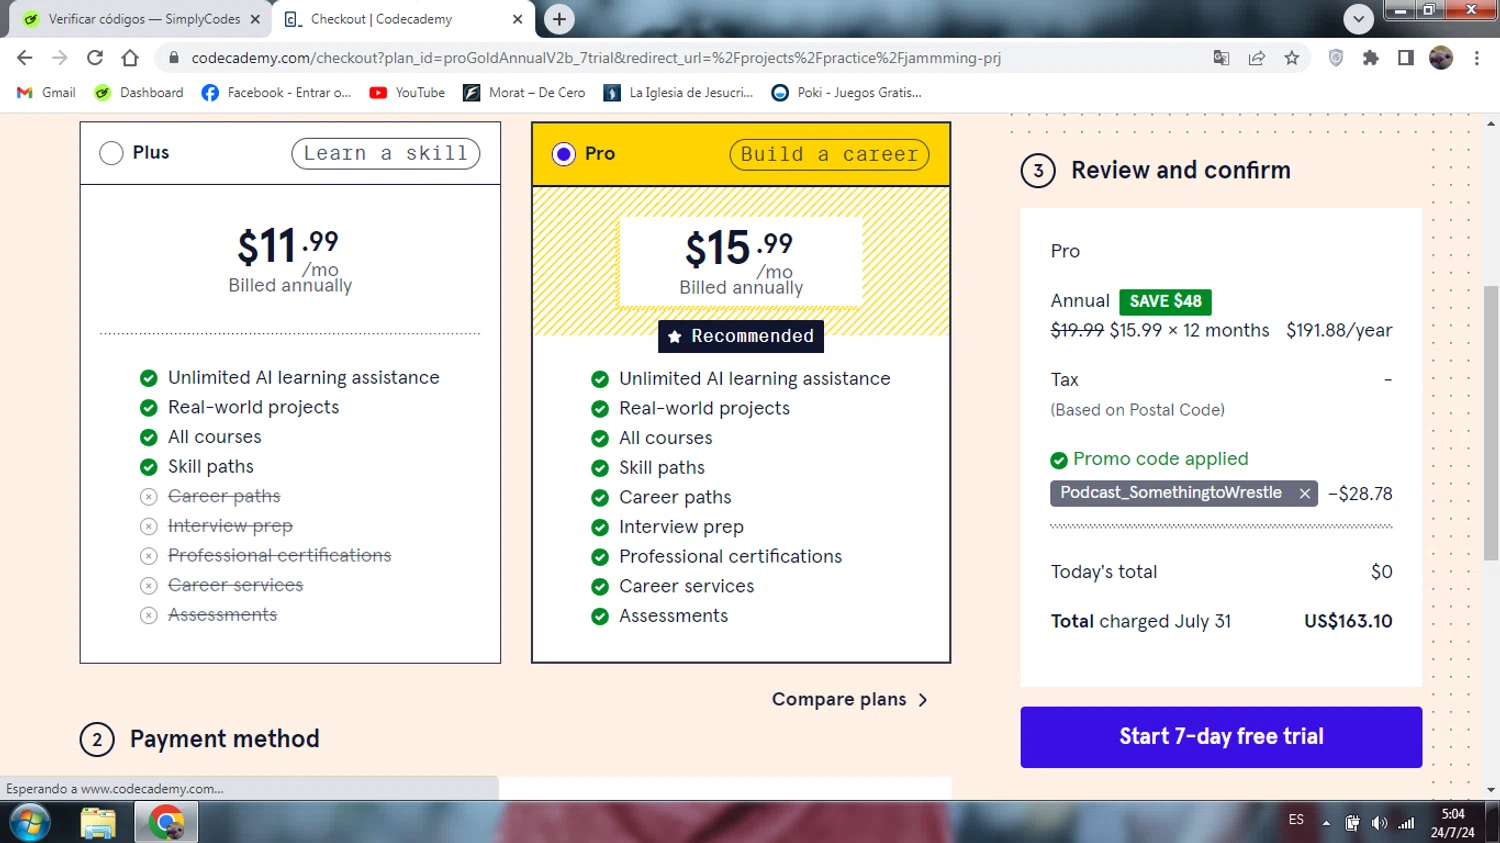Close the Checkout Codecademy tab
1500x843 pixels.
click(x=517, y=19)
